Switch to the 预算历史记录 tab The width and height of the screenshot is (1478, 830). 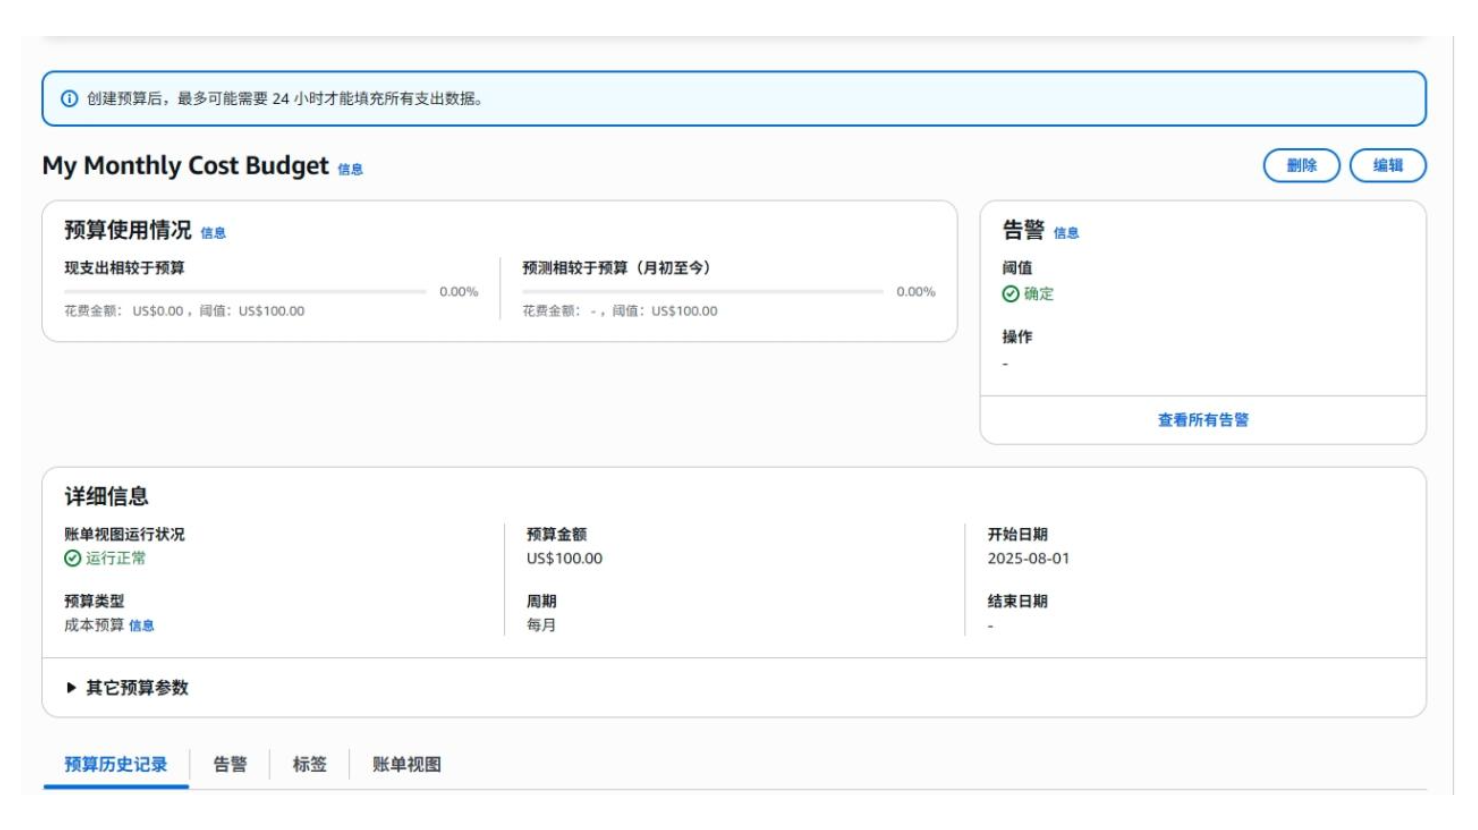(116, 765)
